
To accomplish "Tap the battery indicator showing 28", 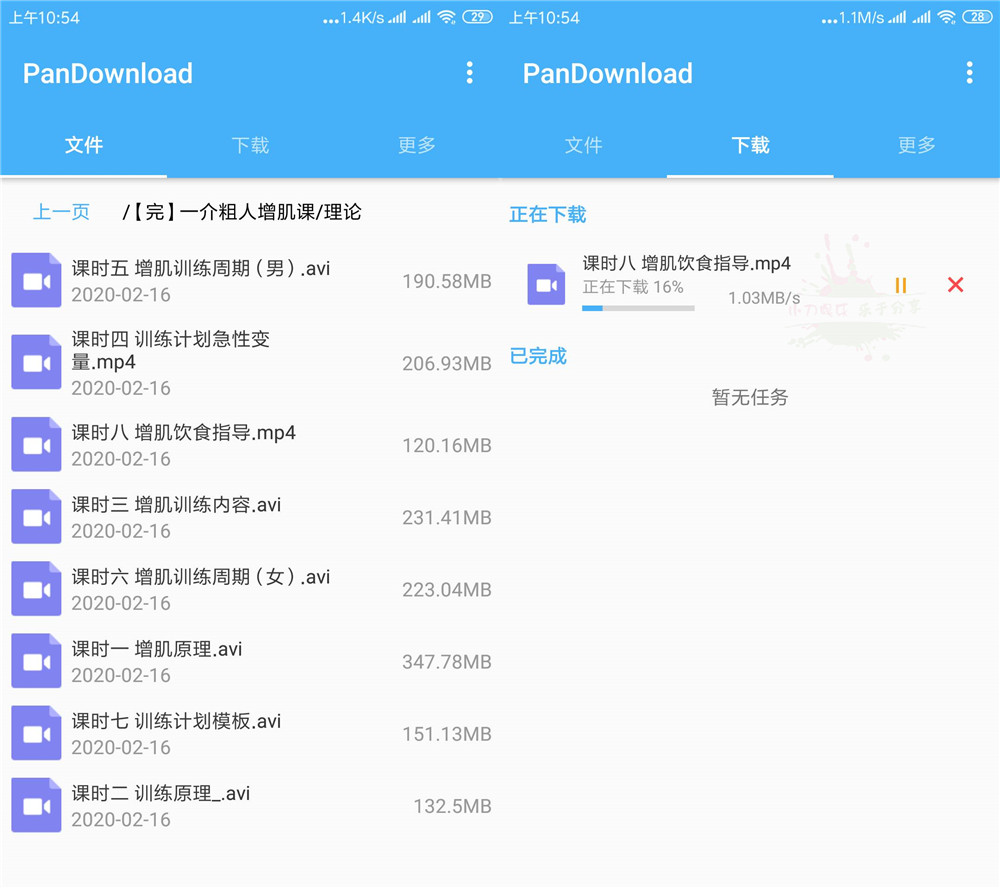I will [x=978, y=17].
